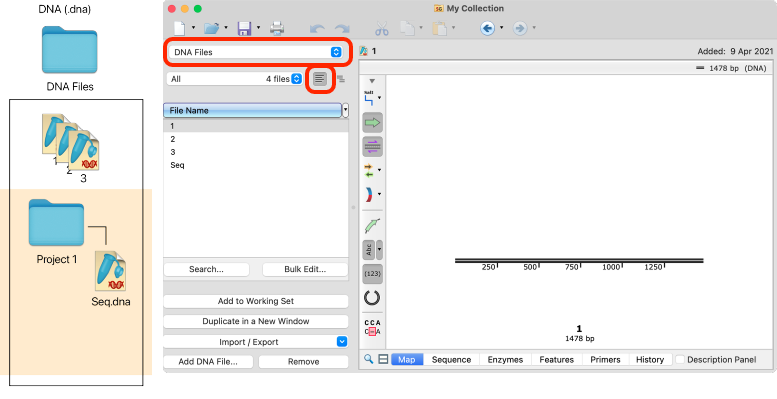Toggle the green arrow features display

point(372,122)
